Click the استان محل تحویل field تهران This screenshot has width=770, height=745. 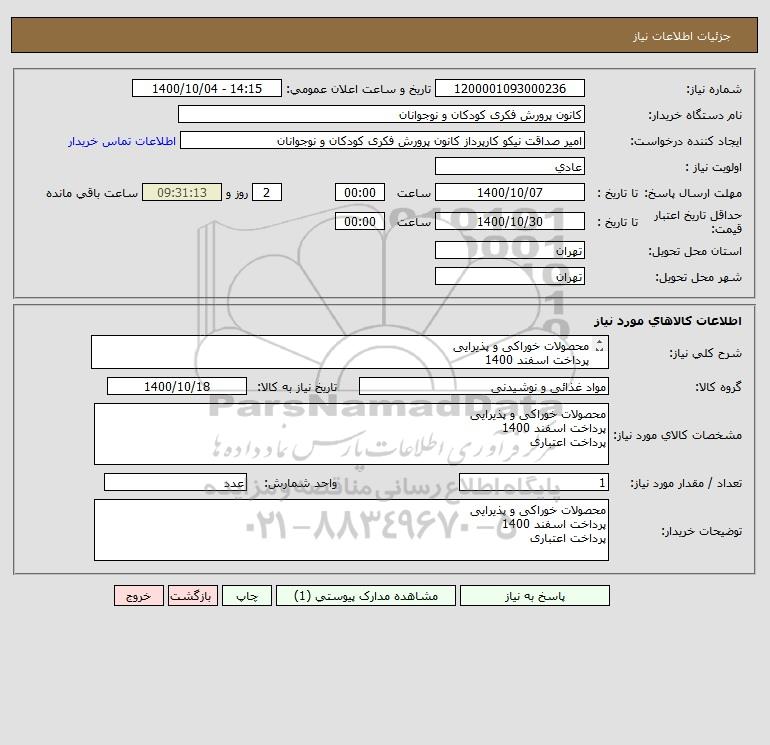(x=510, y=250)
